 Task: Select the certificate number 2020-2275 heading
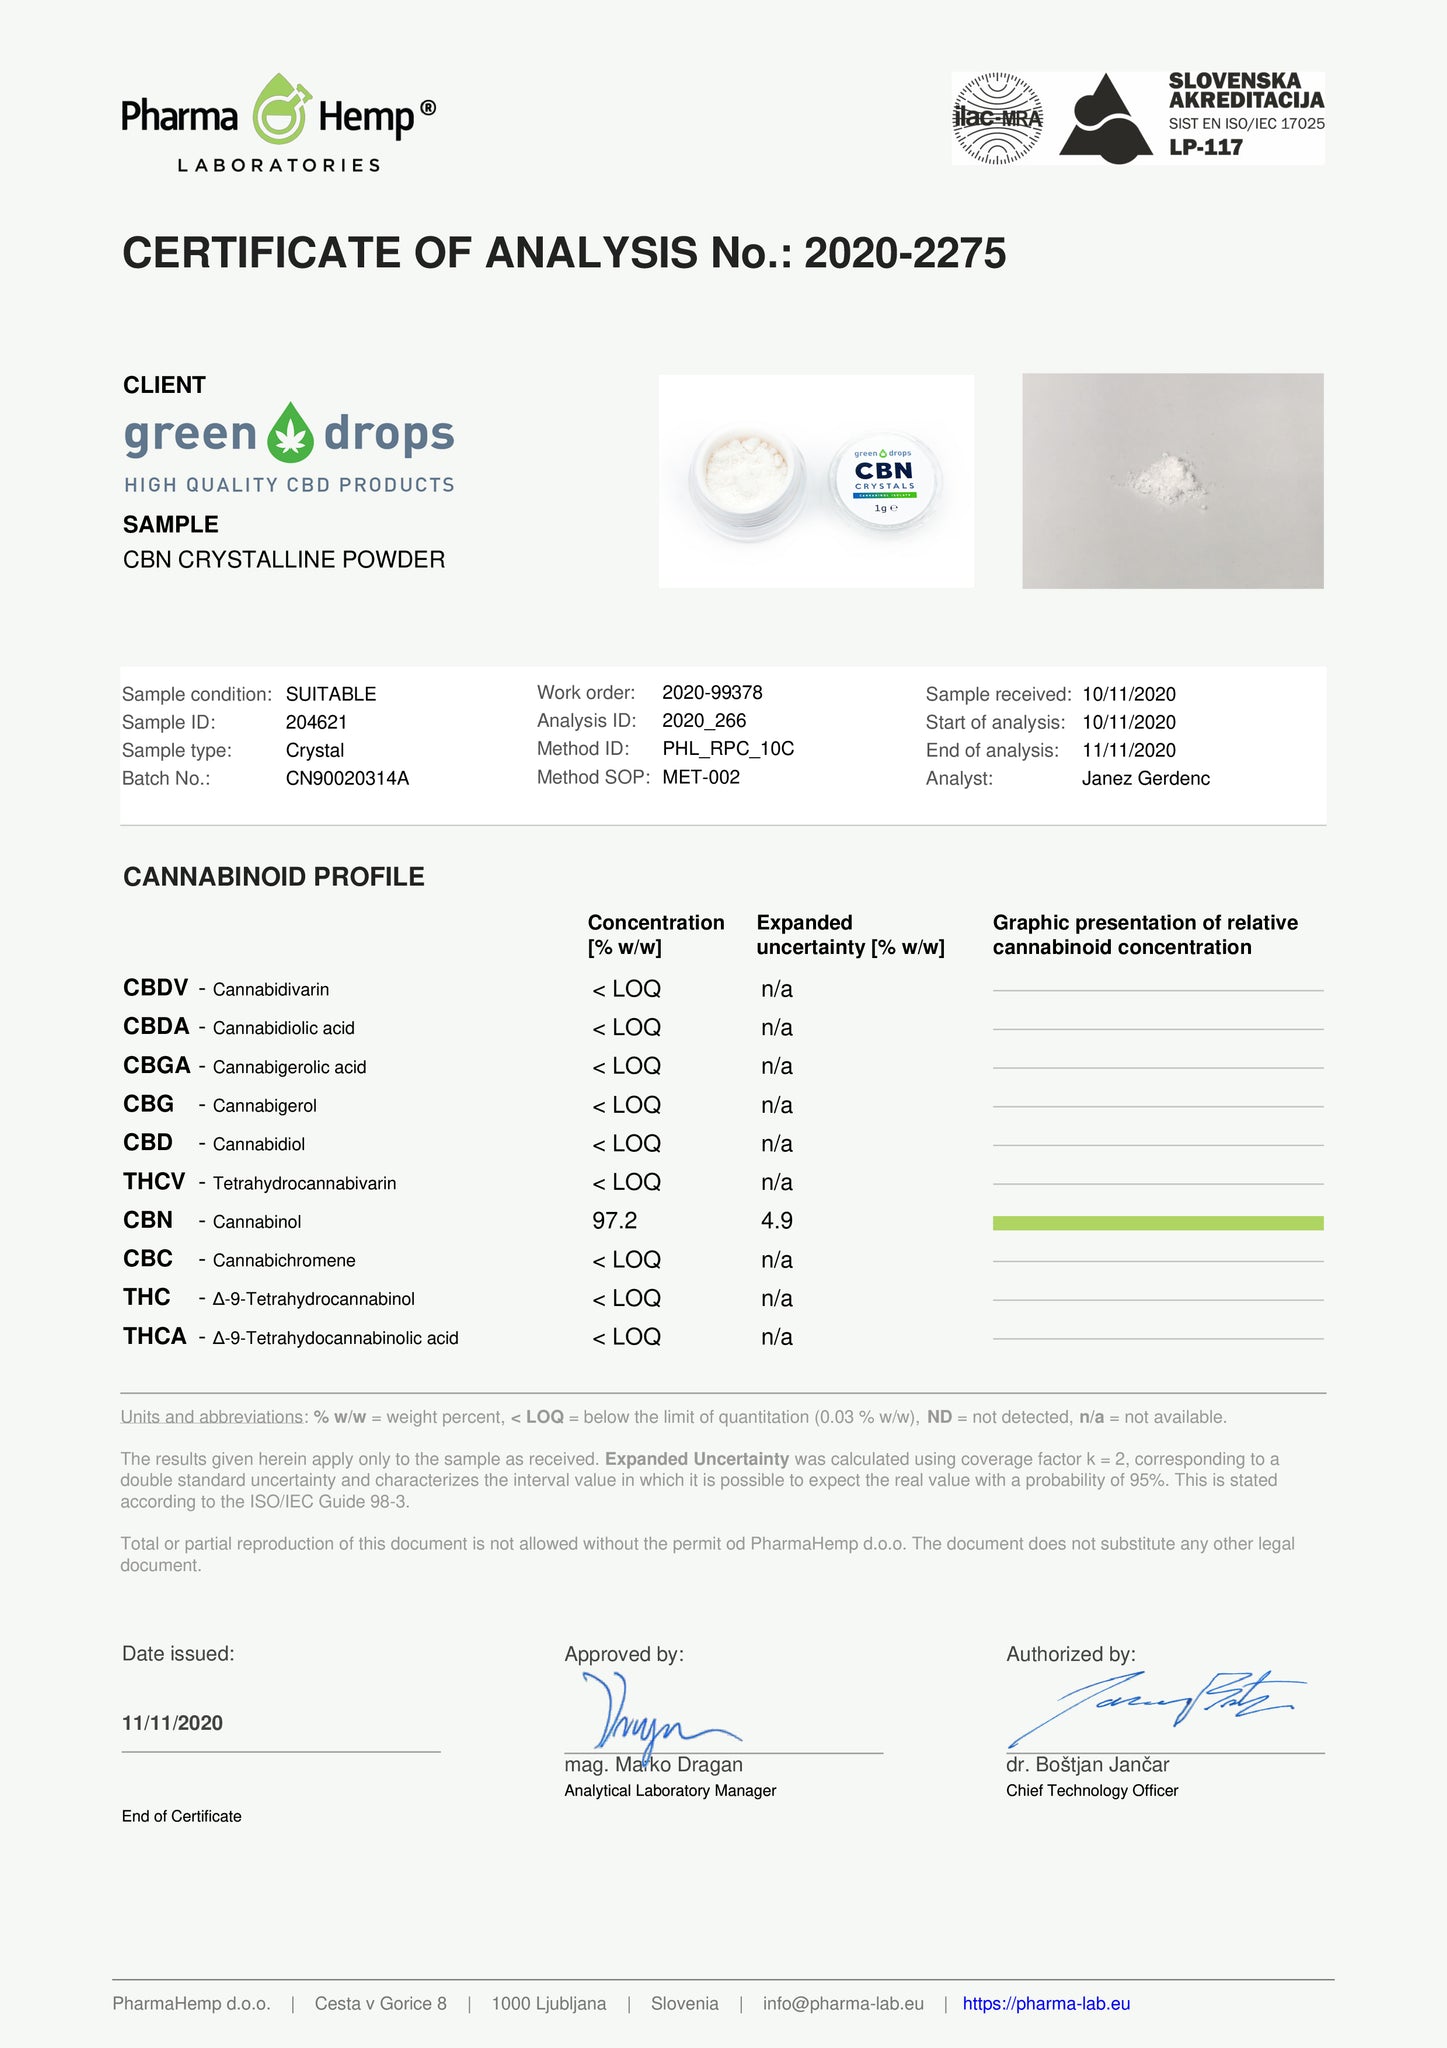pyautogui.click(x=904, y=253)
